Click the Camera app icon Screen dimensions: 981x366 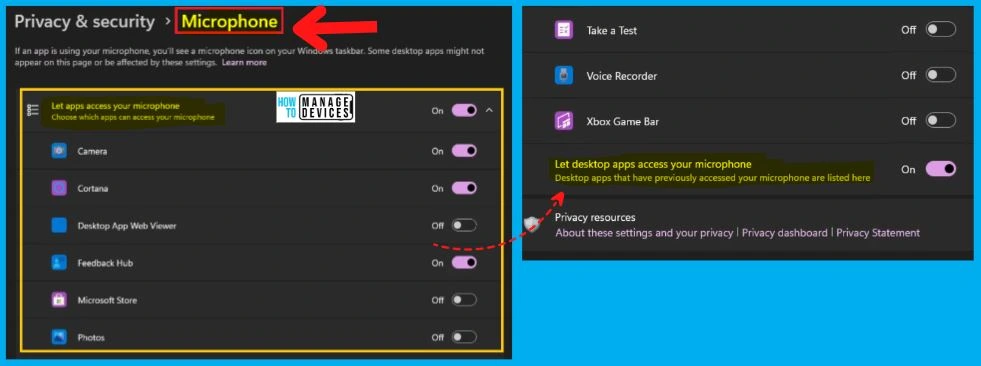[x=59, y=151]
